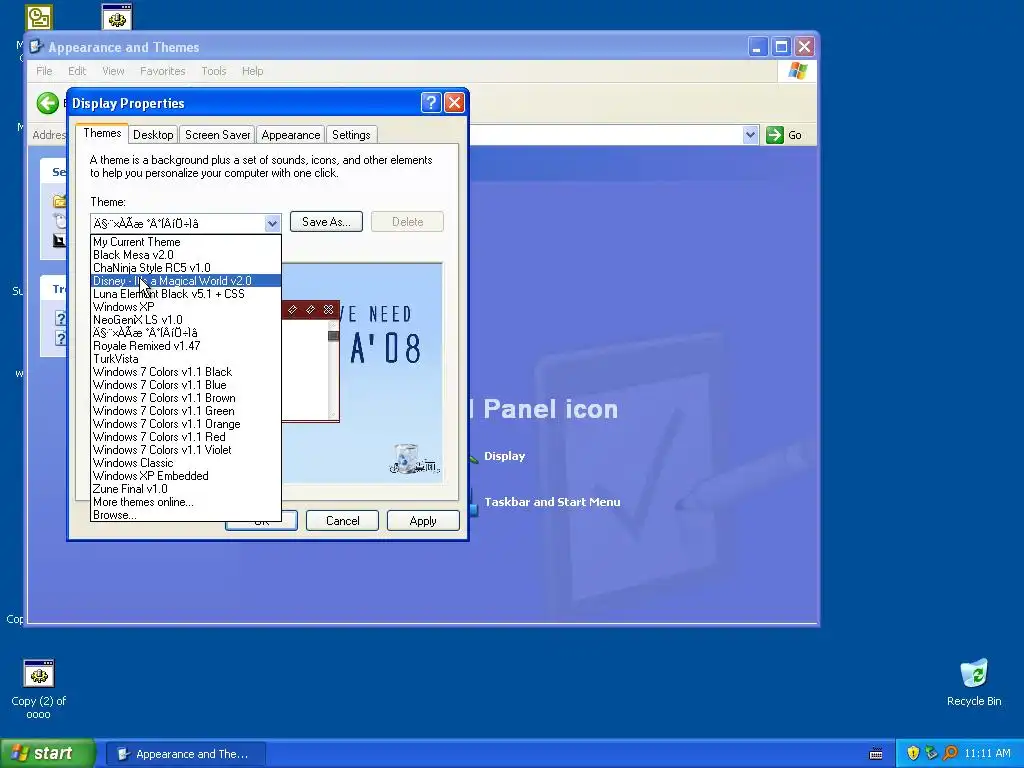
Task: Click the theme preview thumbnail
Action: click(x=362, y=373)
